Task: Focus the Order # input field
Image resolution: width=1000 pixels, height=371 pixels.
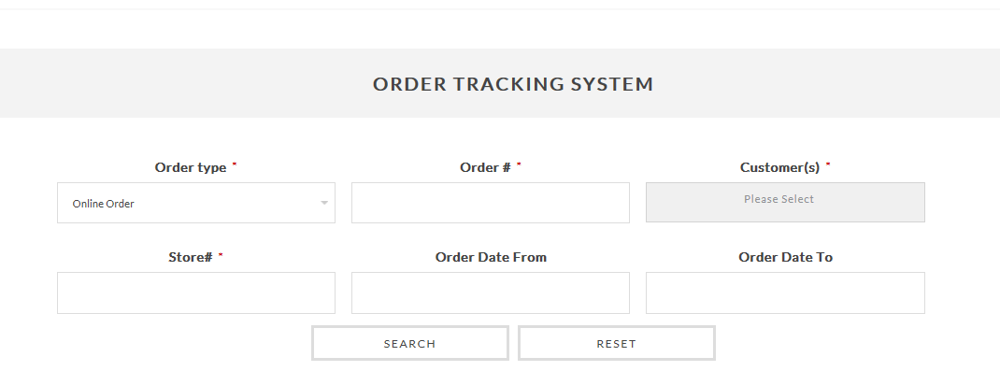Action: click(x=490, y=203)
